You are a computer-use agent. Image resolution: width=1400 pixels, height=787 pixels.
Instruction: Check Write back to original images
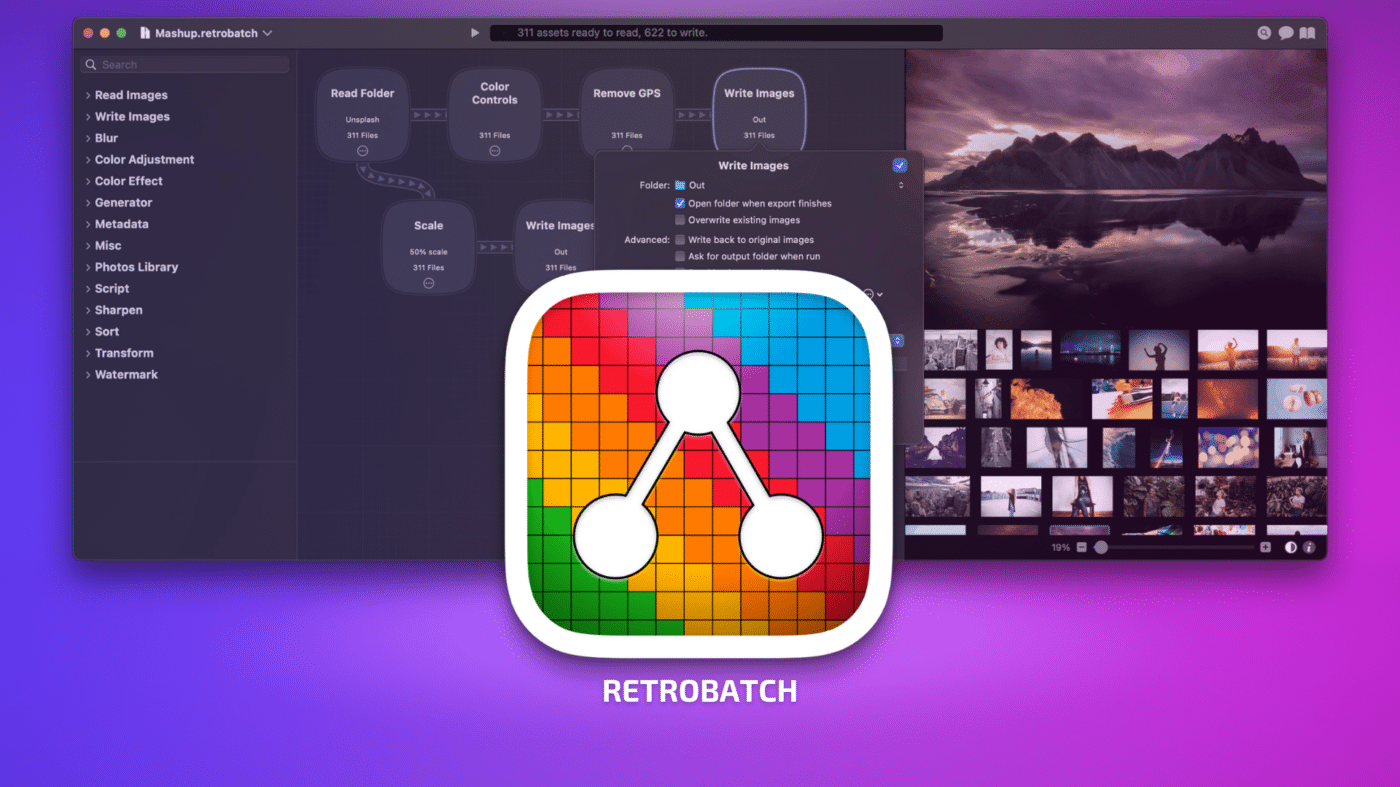(679, 239)
